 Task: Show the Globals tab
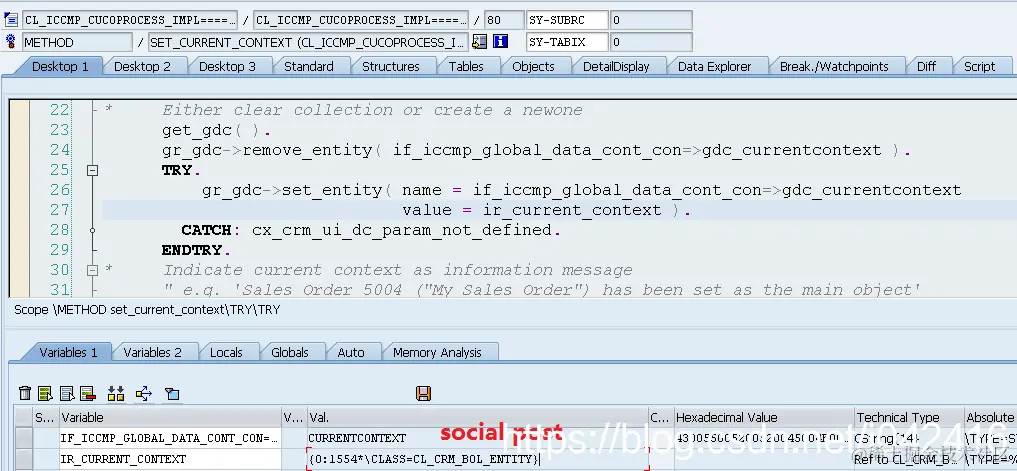[290, 352]
